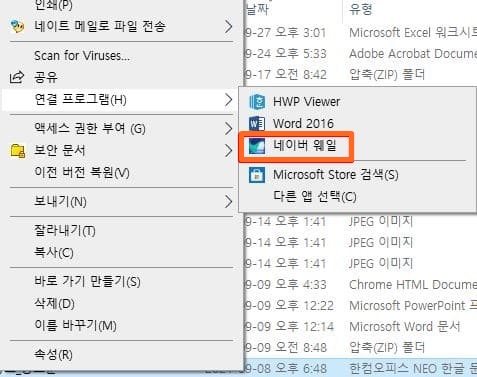Choose 공유 from the context menu
The width and height of the screenshot is (477, 377).
46,77
